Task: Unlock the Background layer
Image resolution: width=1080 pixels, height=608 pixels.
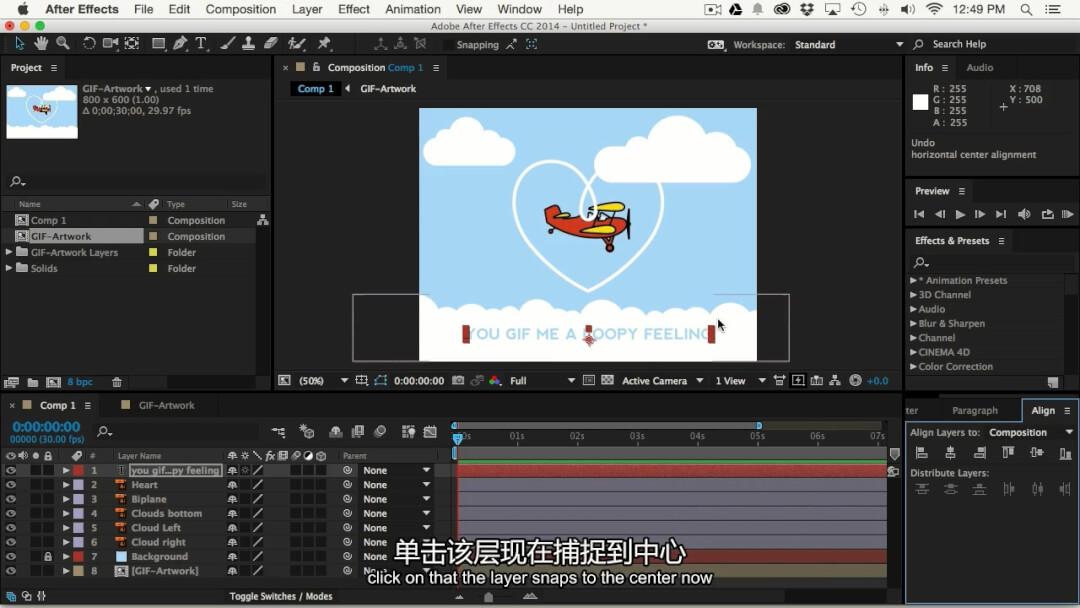Action: (48, 556)
